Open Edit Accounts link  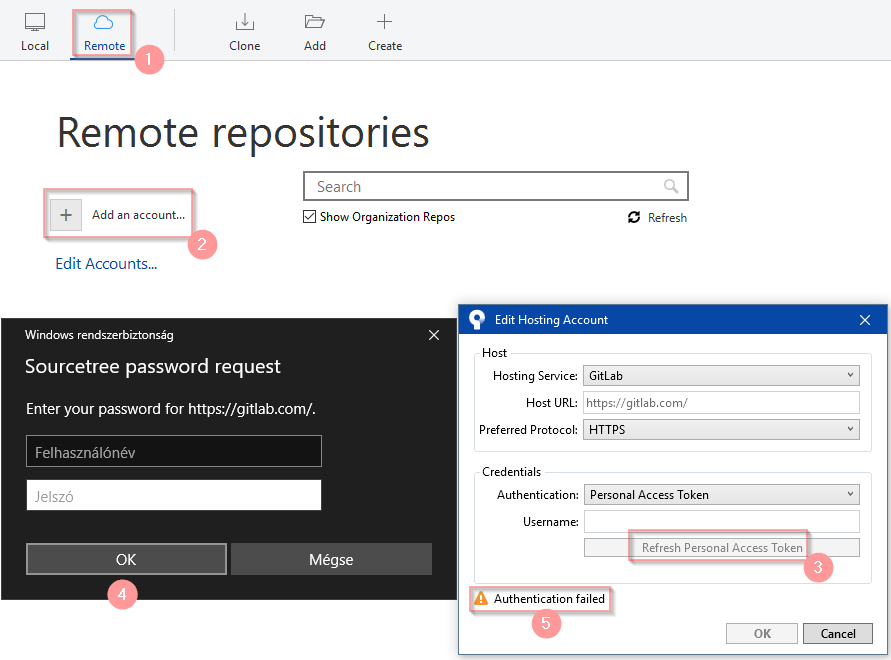[x=105, y=263]
